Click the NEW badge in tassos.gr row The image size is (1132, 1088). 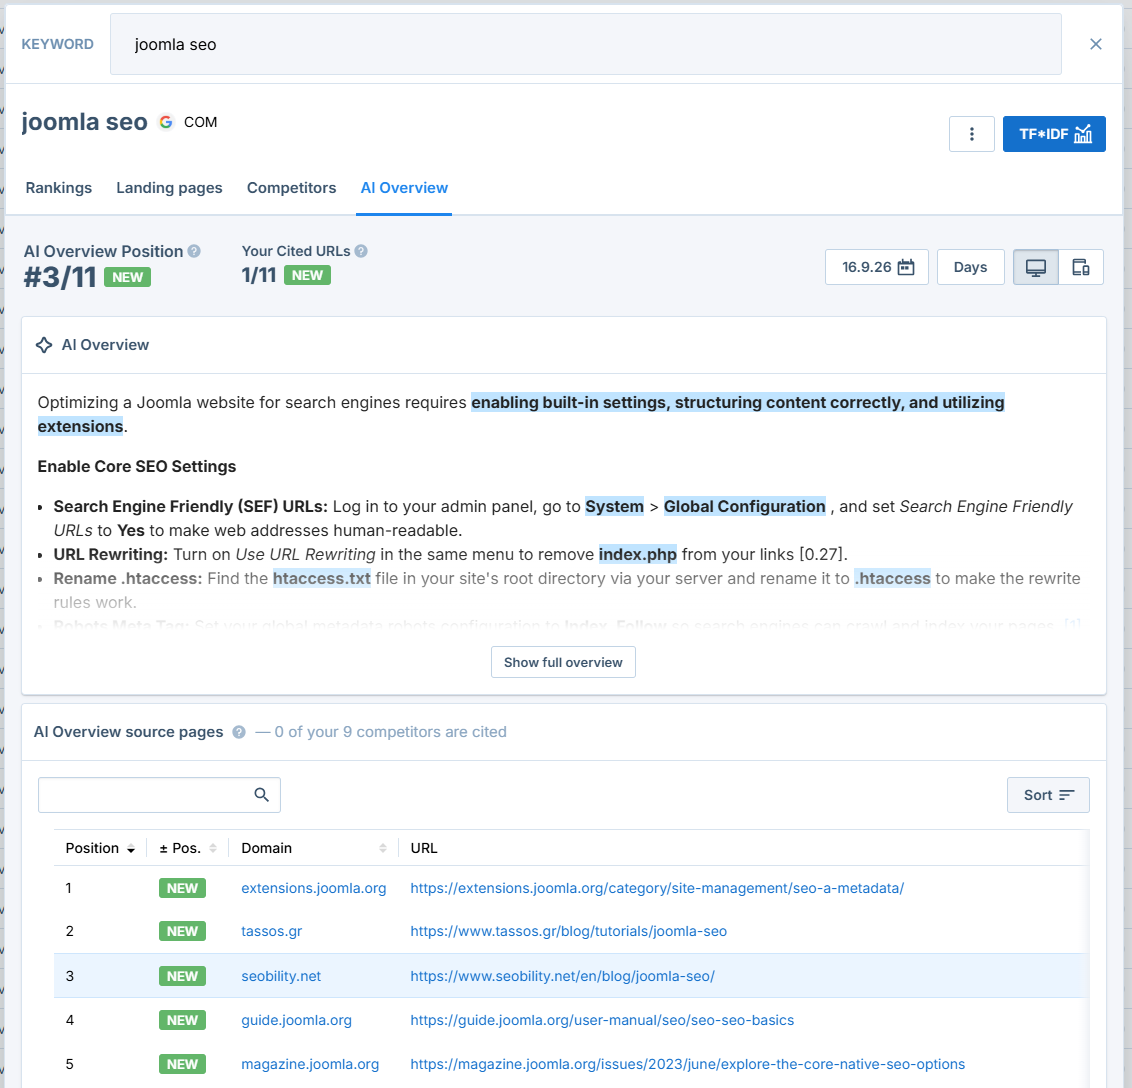182,931
